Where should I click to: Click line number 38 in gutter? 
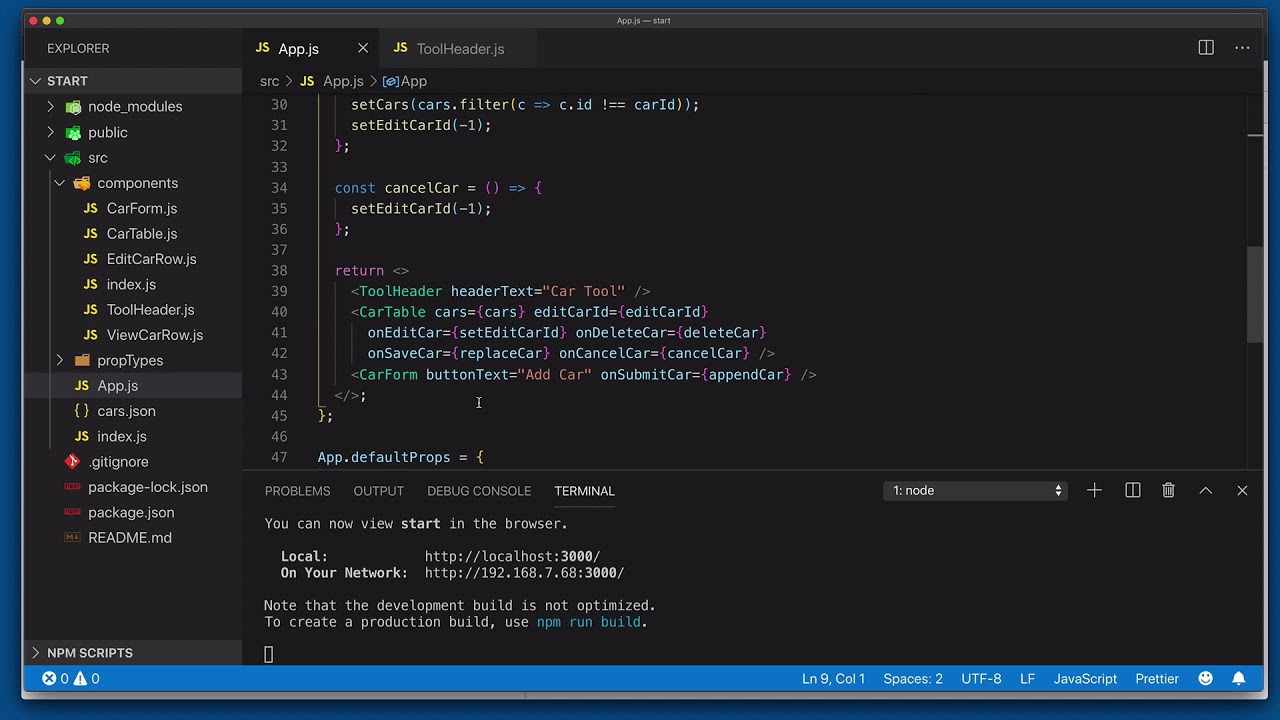click(278, 270)
